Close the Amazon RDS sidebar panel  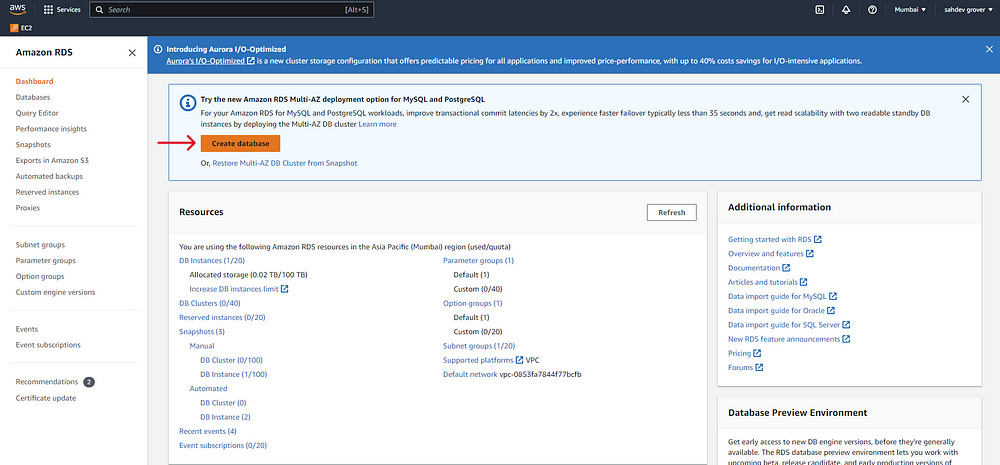132,53
